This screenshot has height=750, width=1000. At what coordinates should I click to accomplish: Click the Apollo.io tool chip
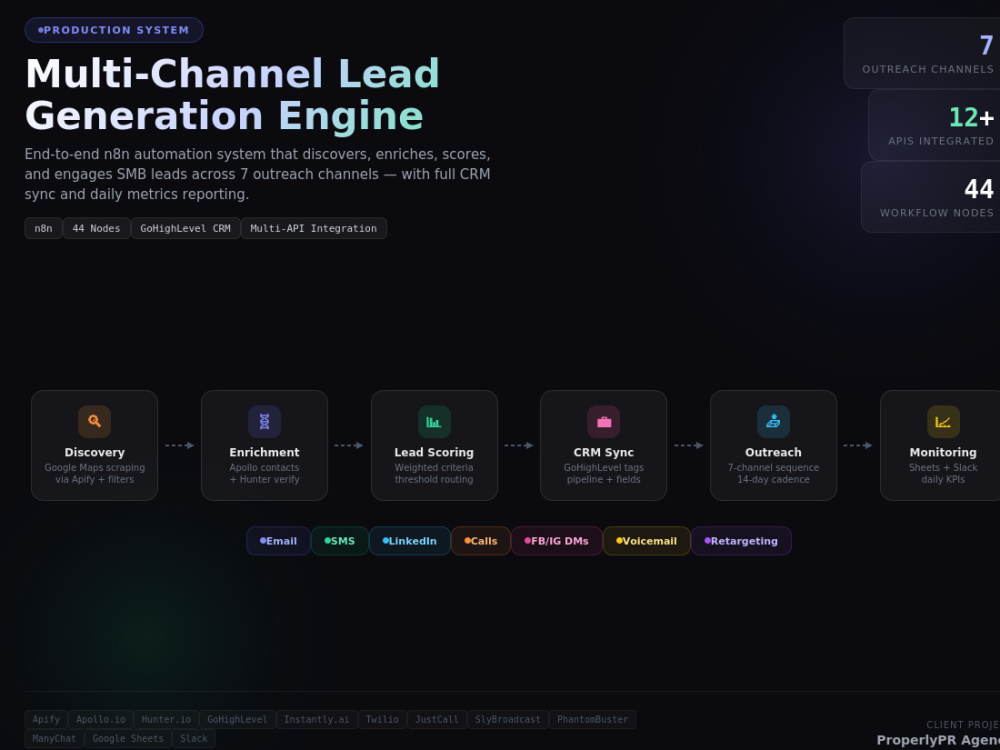click(101, 719)
